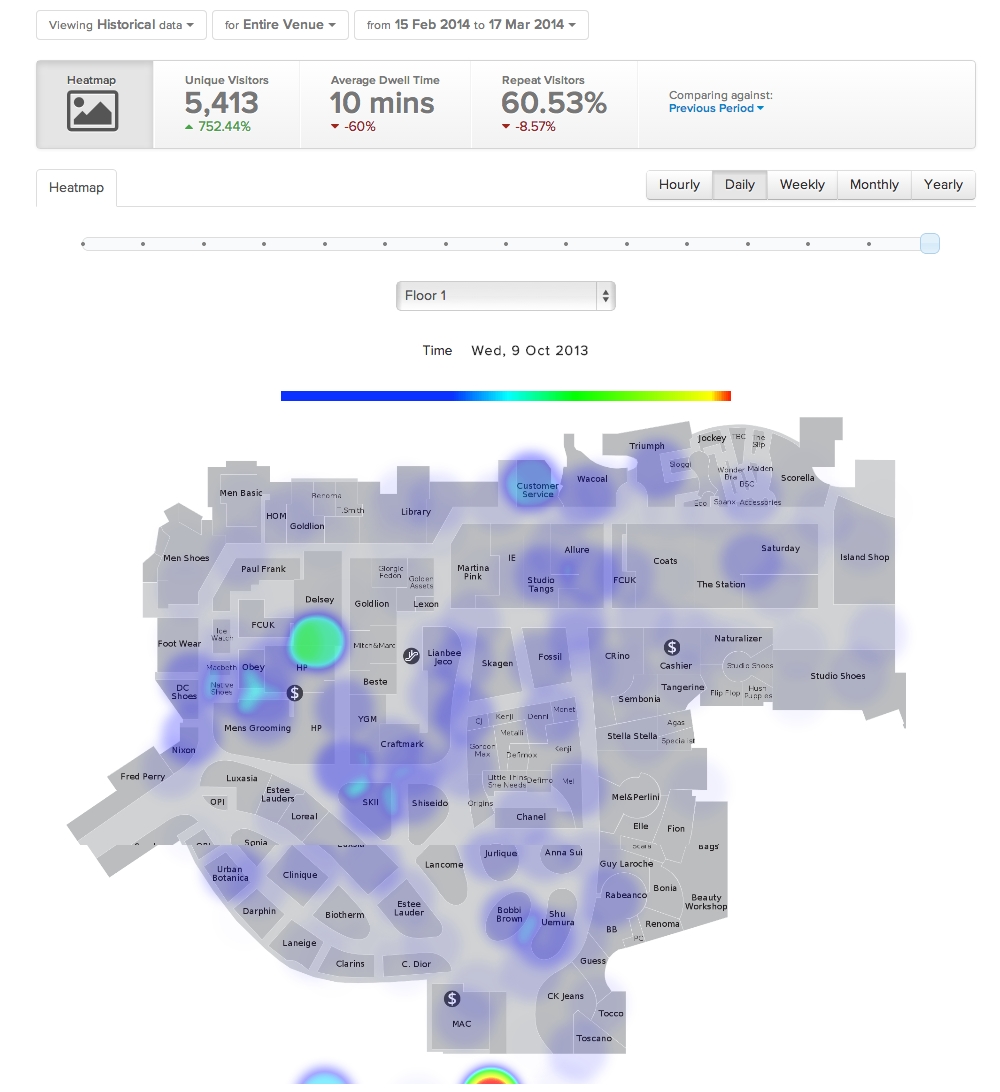Open the Repeat Visitors stat card
The image size is (1000, 1092).
tap(554, 104)
